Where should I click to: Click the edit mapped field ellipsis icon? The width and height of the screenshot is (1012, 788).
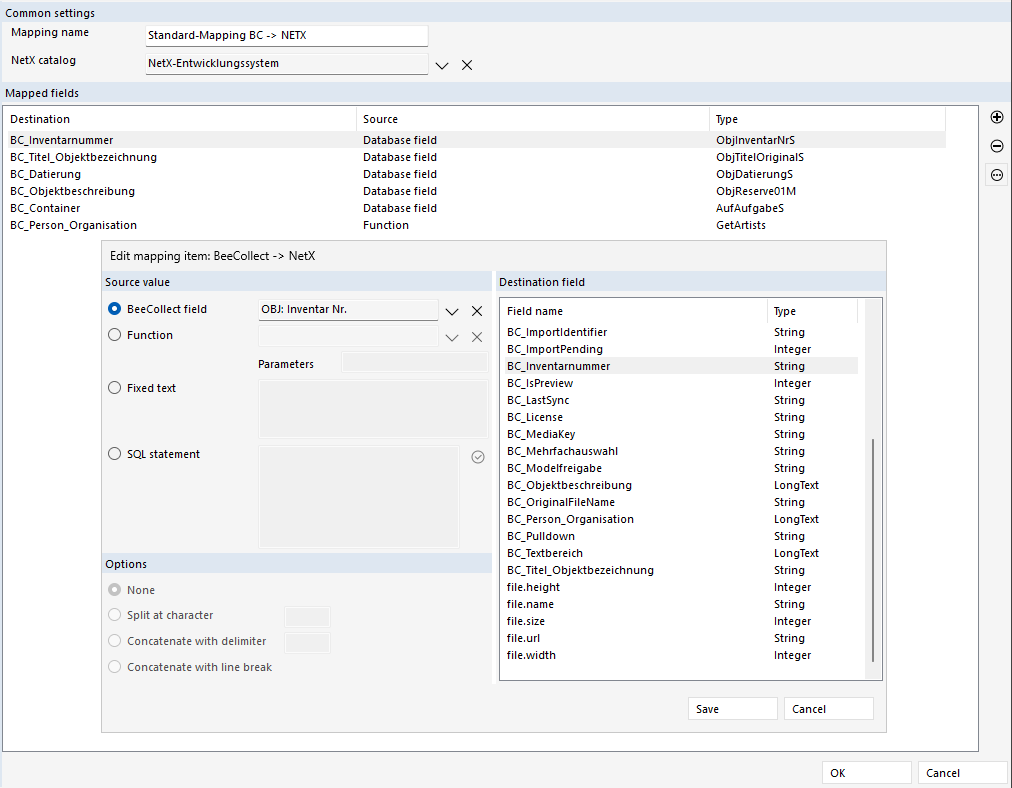(996, 175)
